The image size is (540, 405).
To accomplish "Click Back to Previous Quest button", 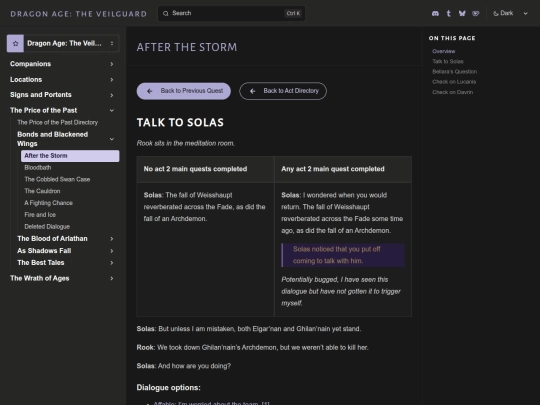I will click(x=184, y=91).
